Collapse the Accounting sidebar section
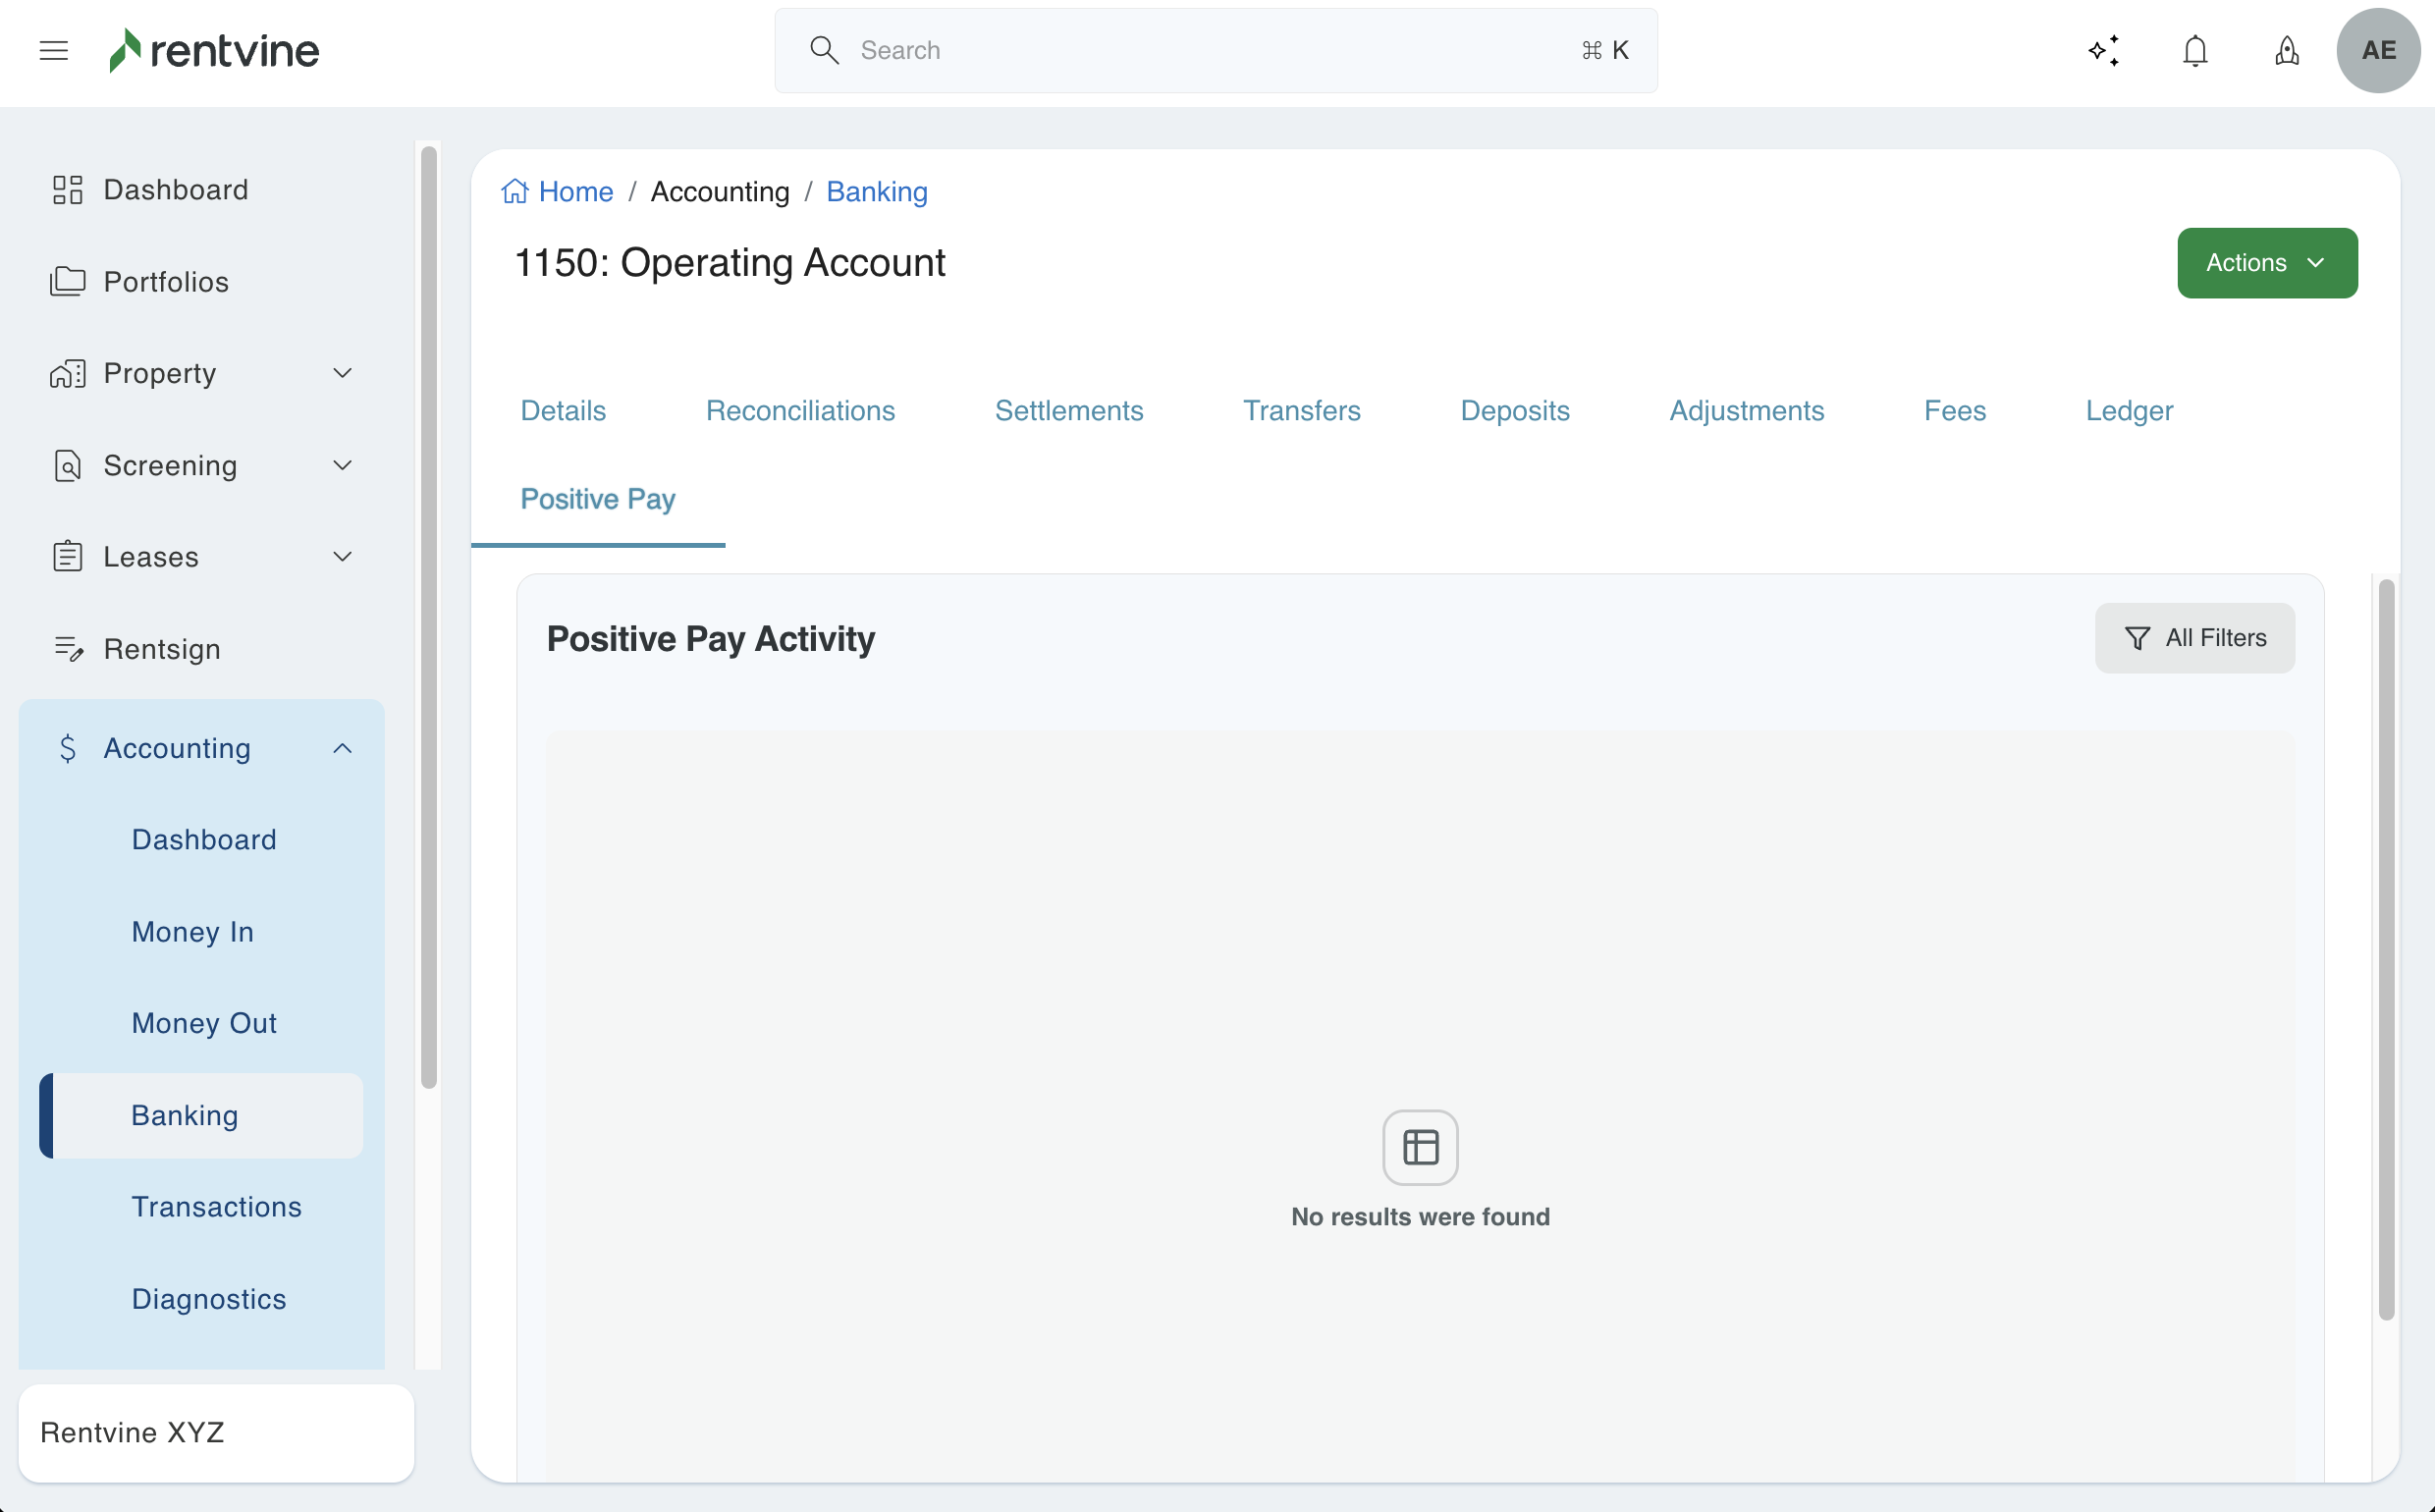 pos(342,748)
